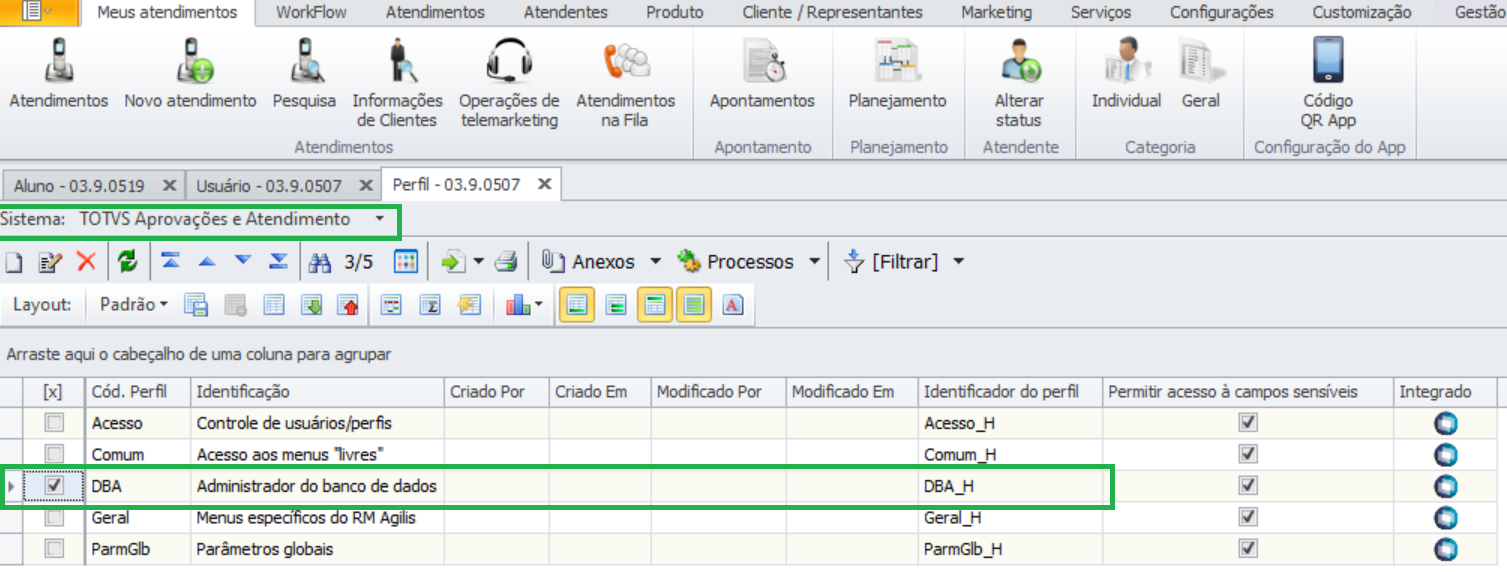This screenshot has width=1507, height=572.
Task: Expand the Filtrar dropdown arrow
Action: (958, 262)
